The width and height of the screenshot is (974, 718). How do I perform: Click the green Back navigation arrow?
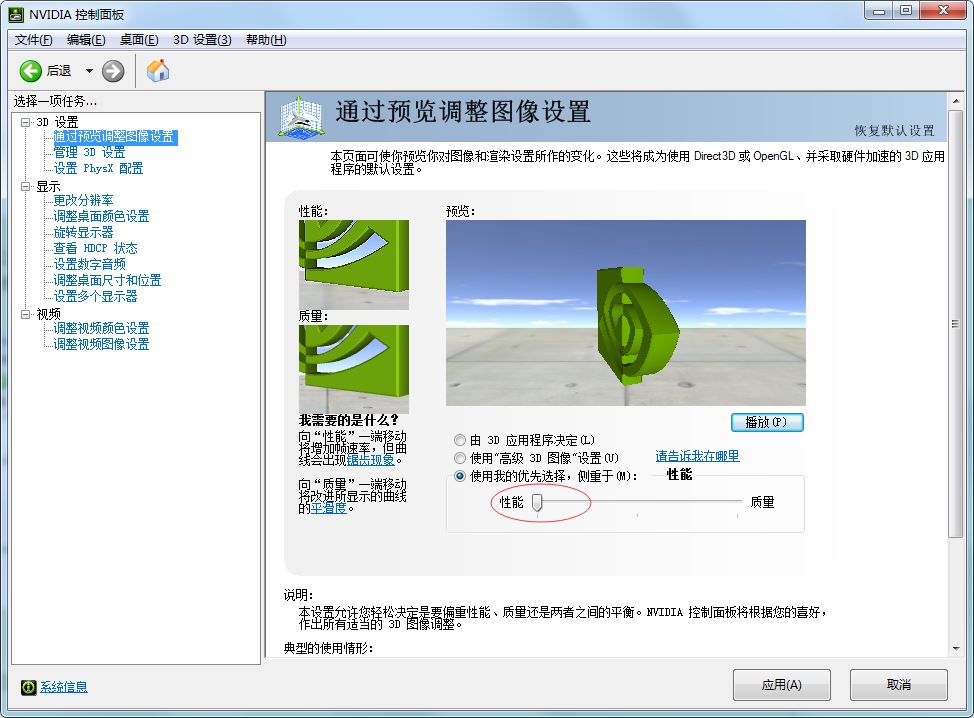tap(31, 71)
